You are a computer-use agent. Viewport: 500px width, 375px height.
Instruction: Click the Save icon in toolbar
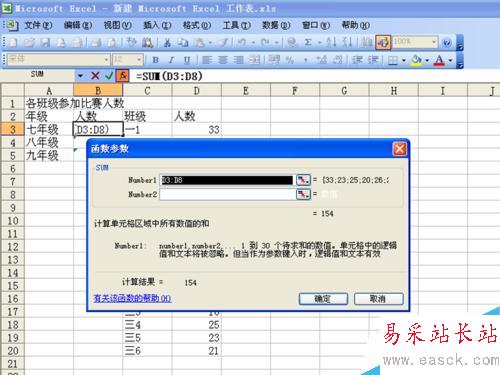(x=45, y=43)
